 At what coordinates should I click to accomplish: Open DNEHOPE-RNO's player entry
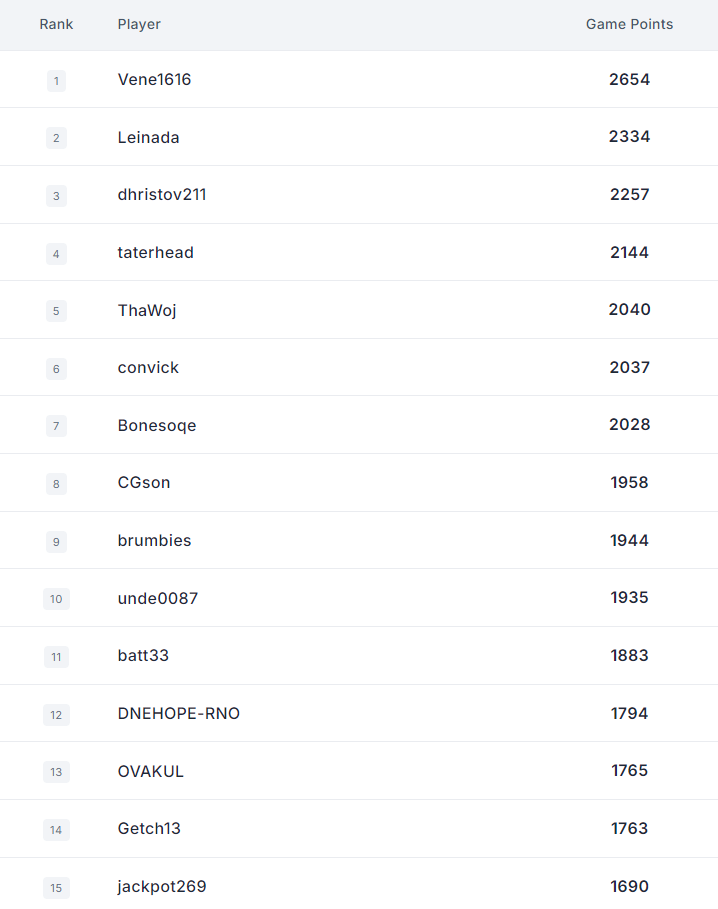[x=178, y=713]
